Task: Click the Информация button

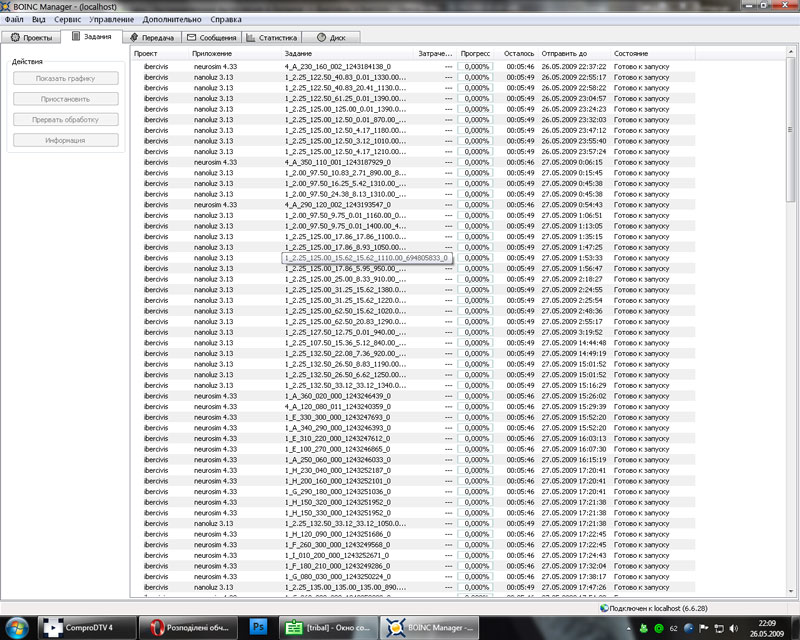Action: 66,140
